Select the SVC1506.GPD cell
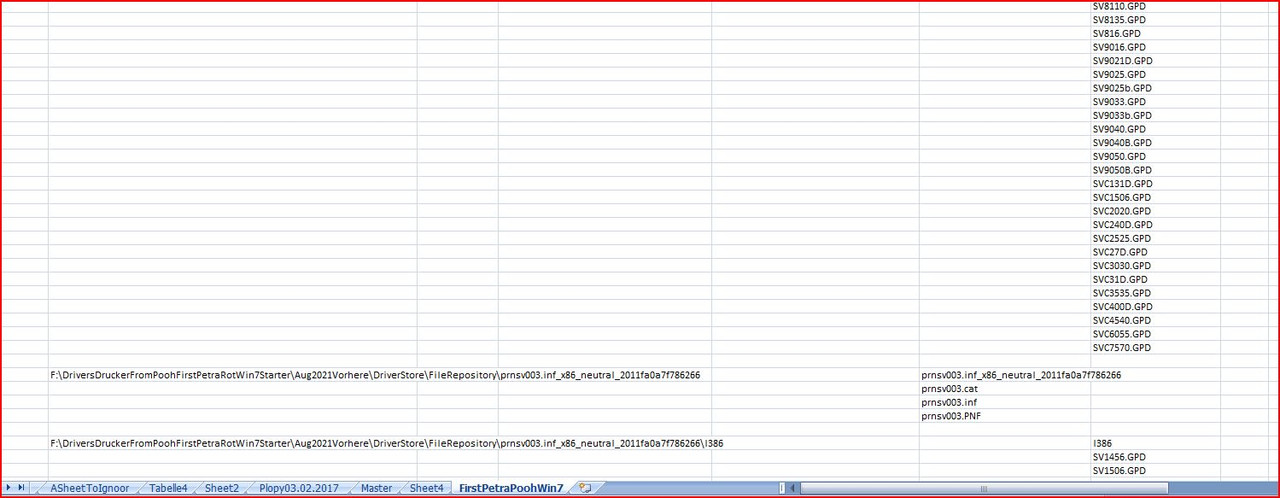Screen dimensions: 1280x498 [x=1155, y=197]
